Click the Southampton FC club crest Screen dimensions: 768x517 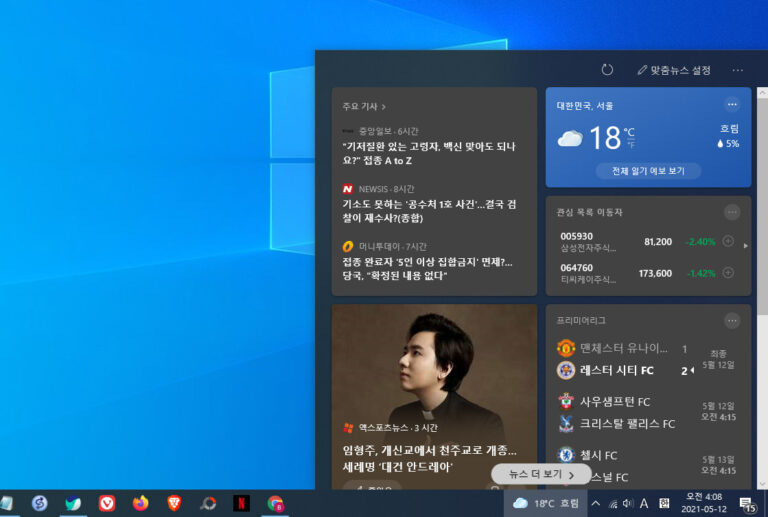(566, 401)
